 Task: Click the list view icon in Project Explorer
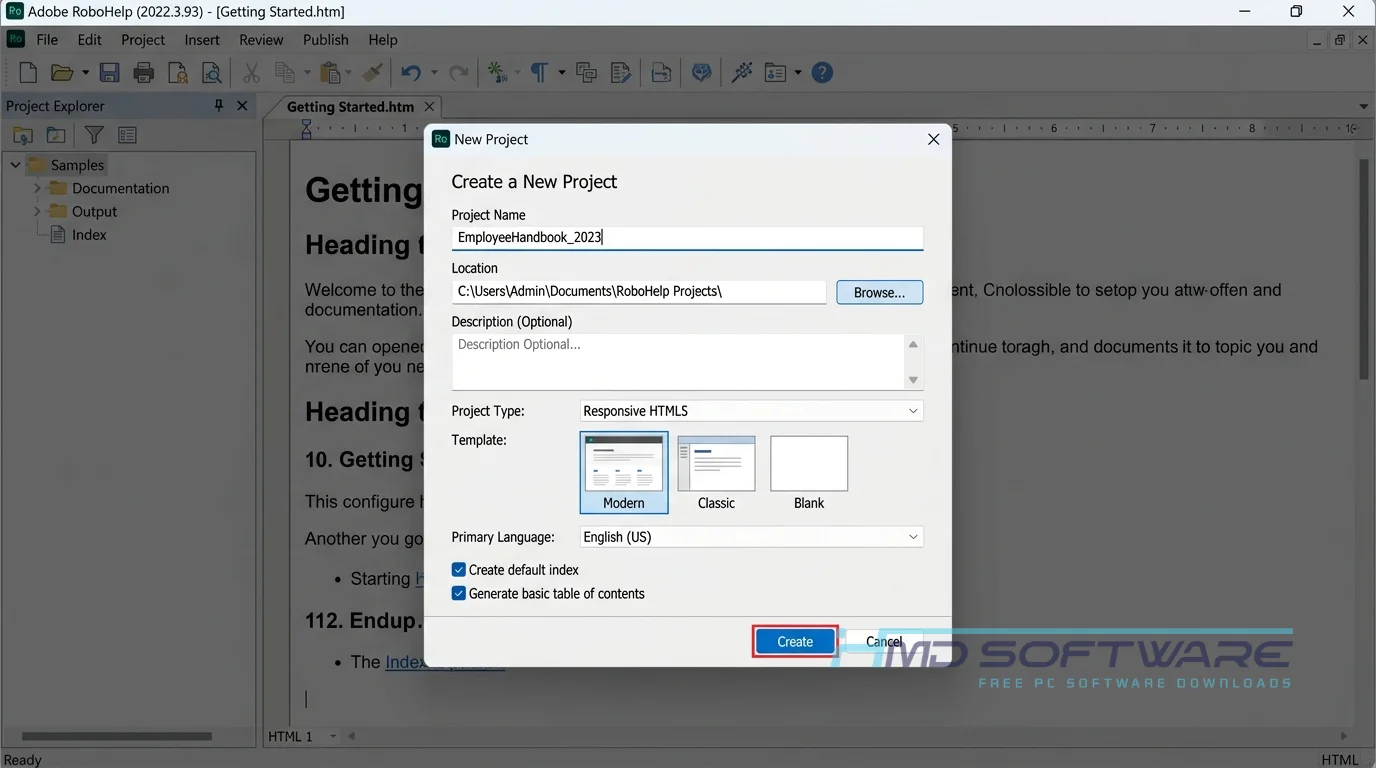127,135
